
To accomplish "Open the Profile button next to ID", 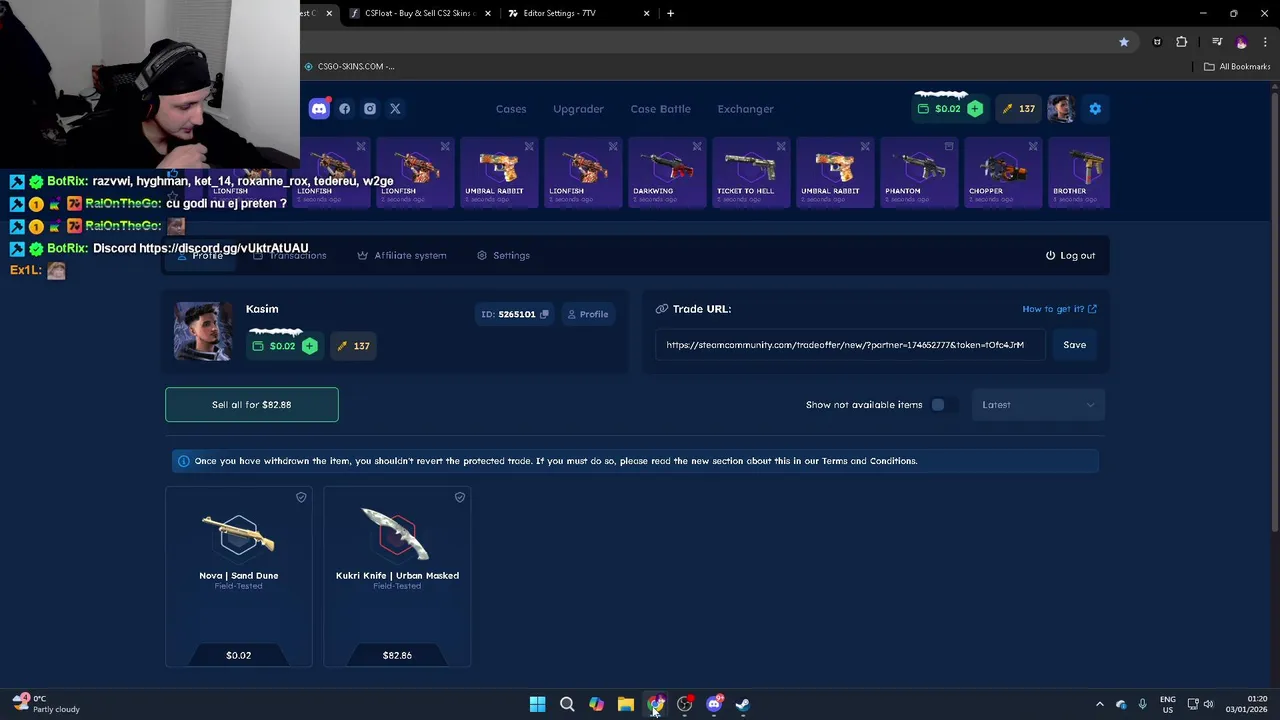I will (588, 314).
